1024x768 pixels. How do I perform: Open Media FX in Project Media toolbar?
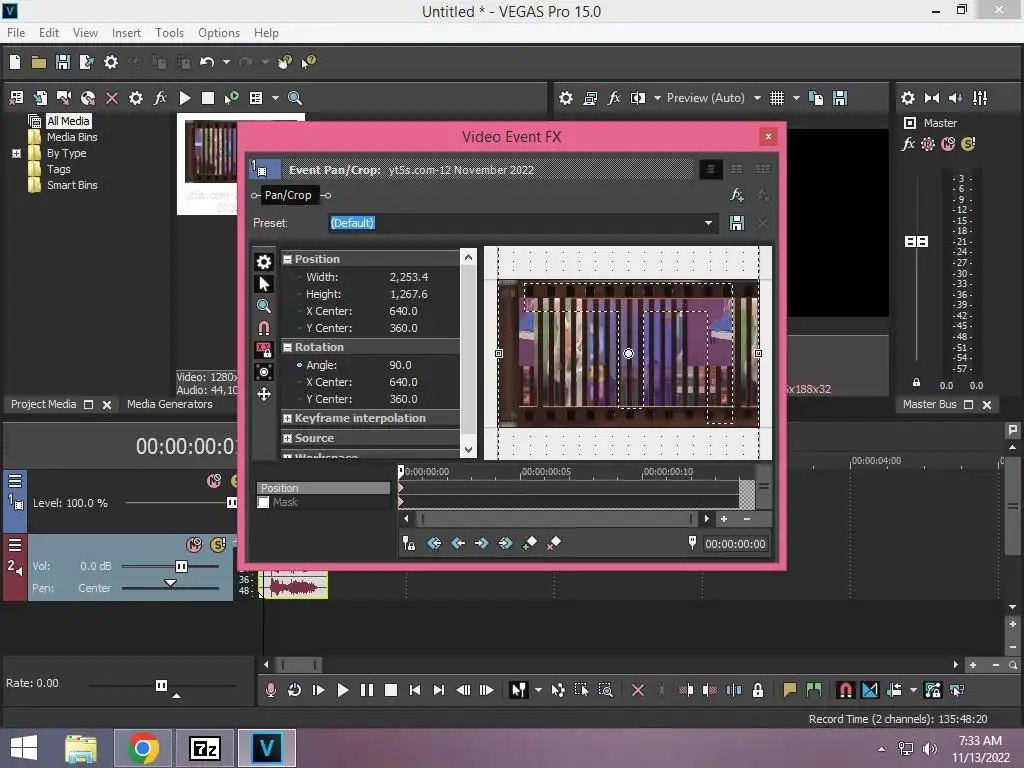coord(160,98)
